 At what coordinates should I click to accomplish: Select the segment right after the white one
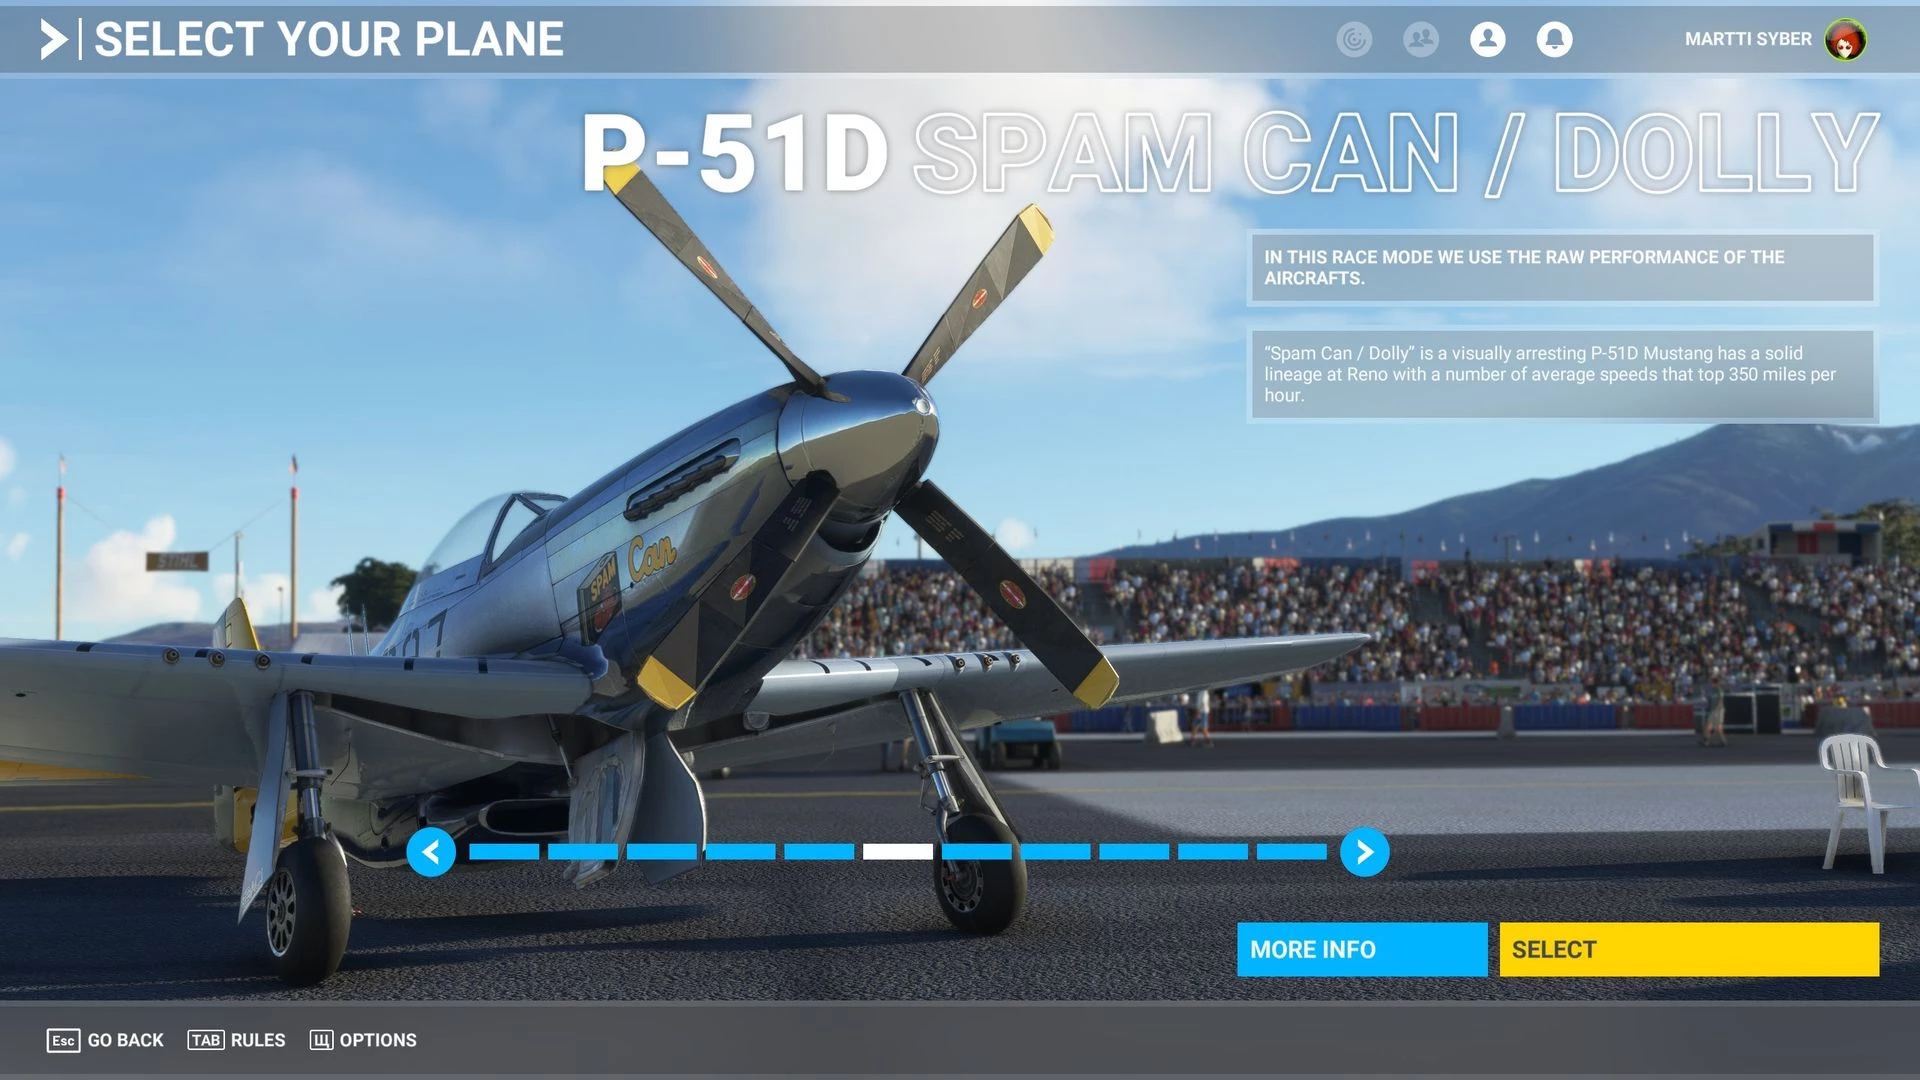pyautogui.click(x=976, y=852)
